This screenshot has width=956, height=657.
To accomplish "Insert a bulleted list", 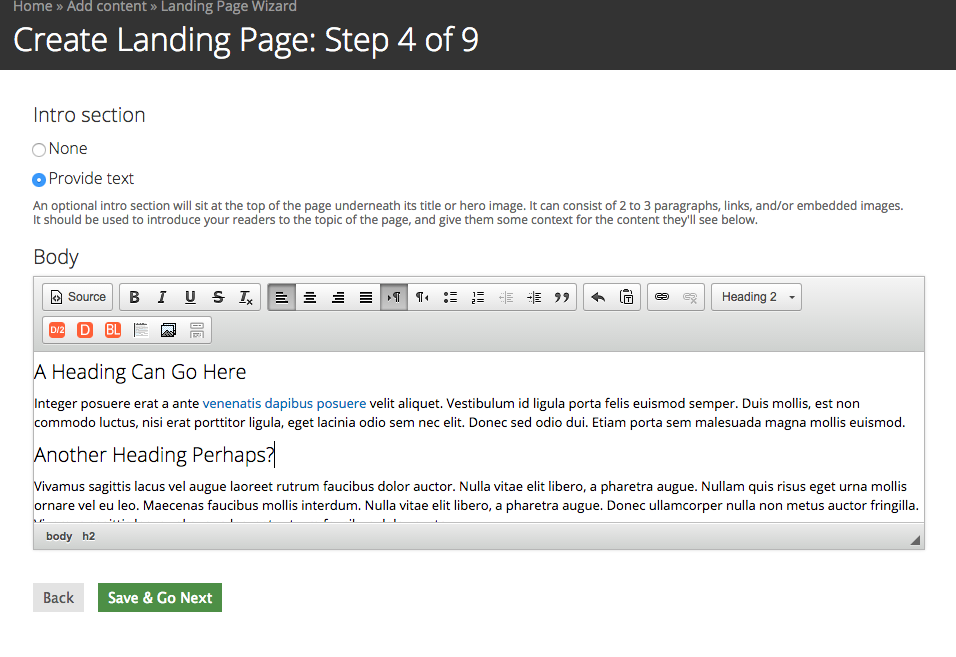I will (450, 297).
